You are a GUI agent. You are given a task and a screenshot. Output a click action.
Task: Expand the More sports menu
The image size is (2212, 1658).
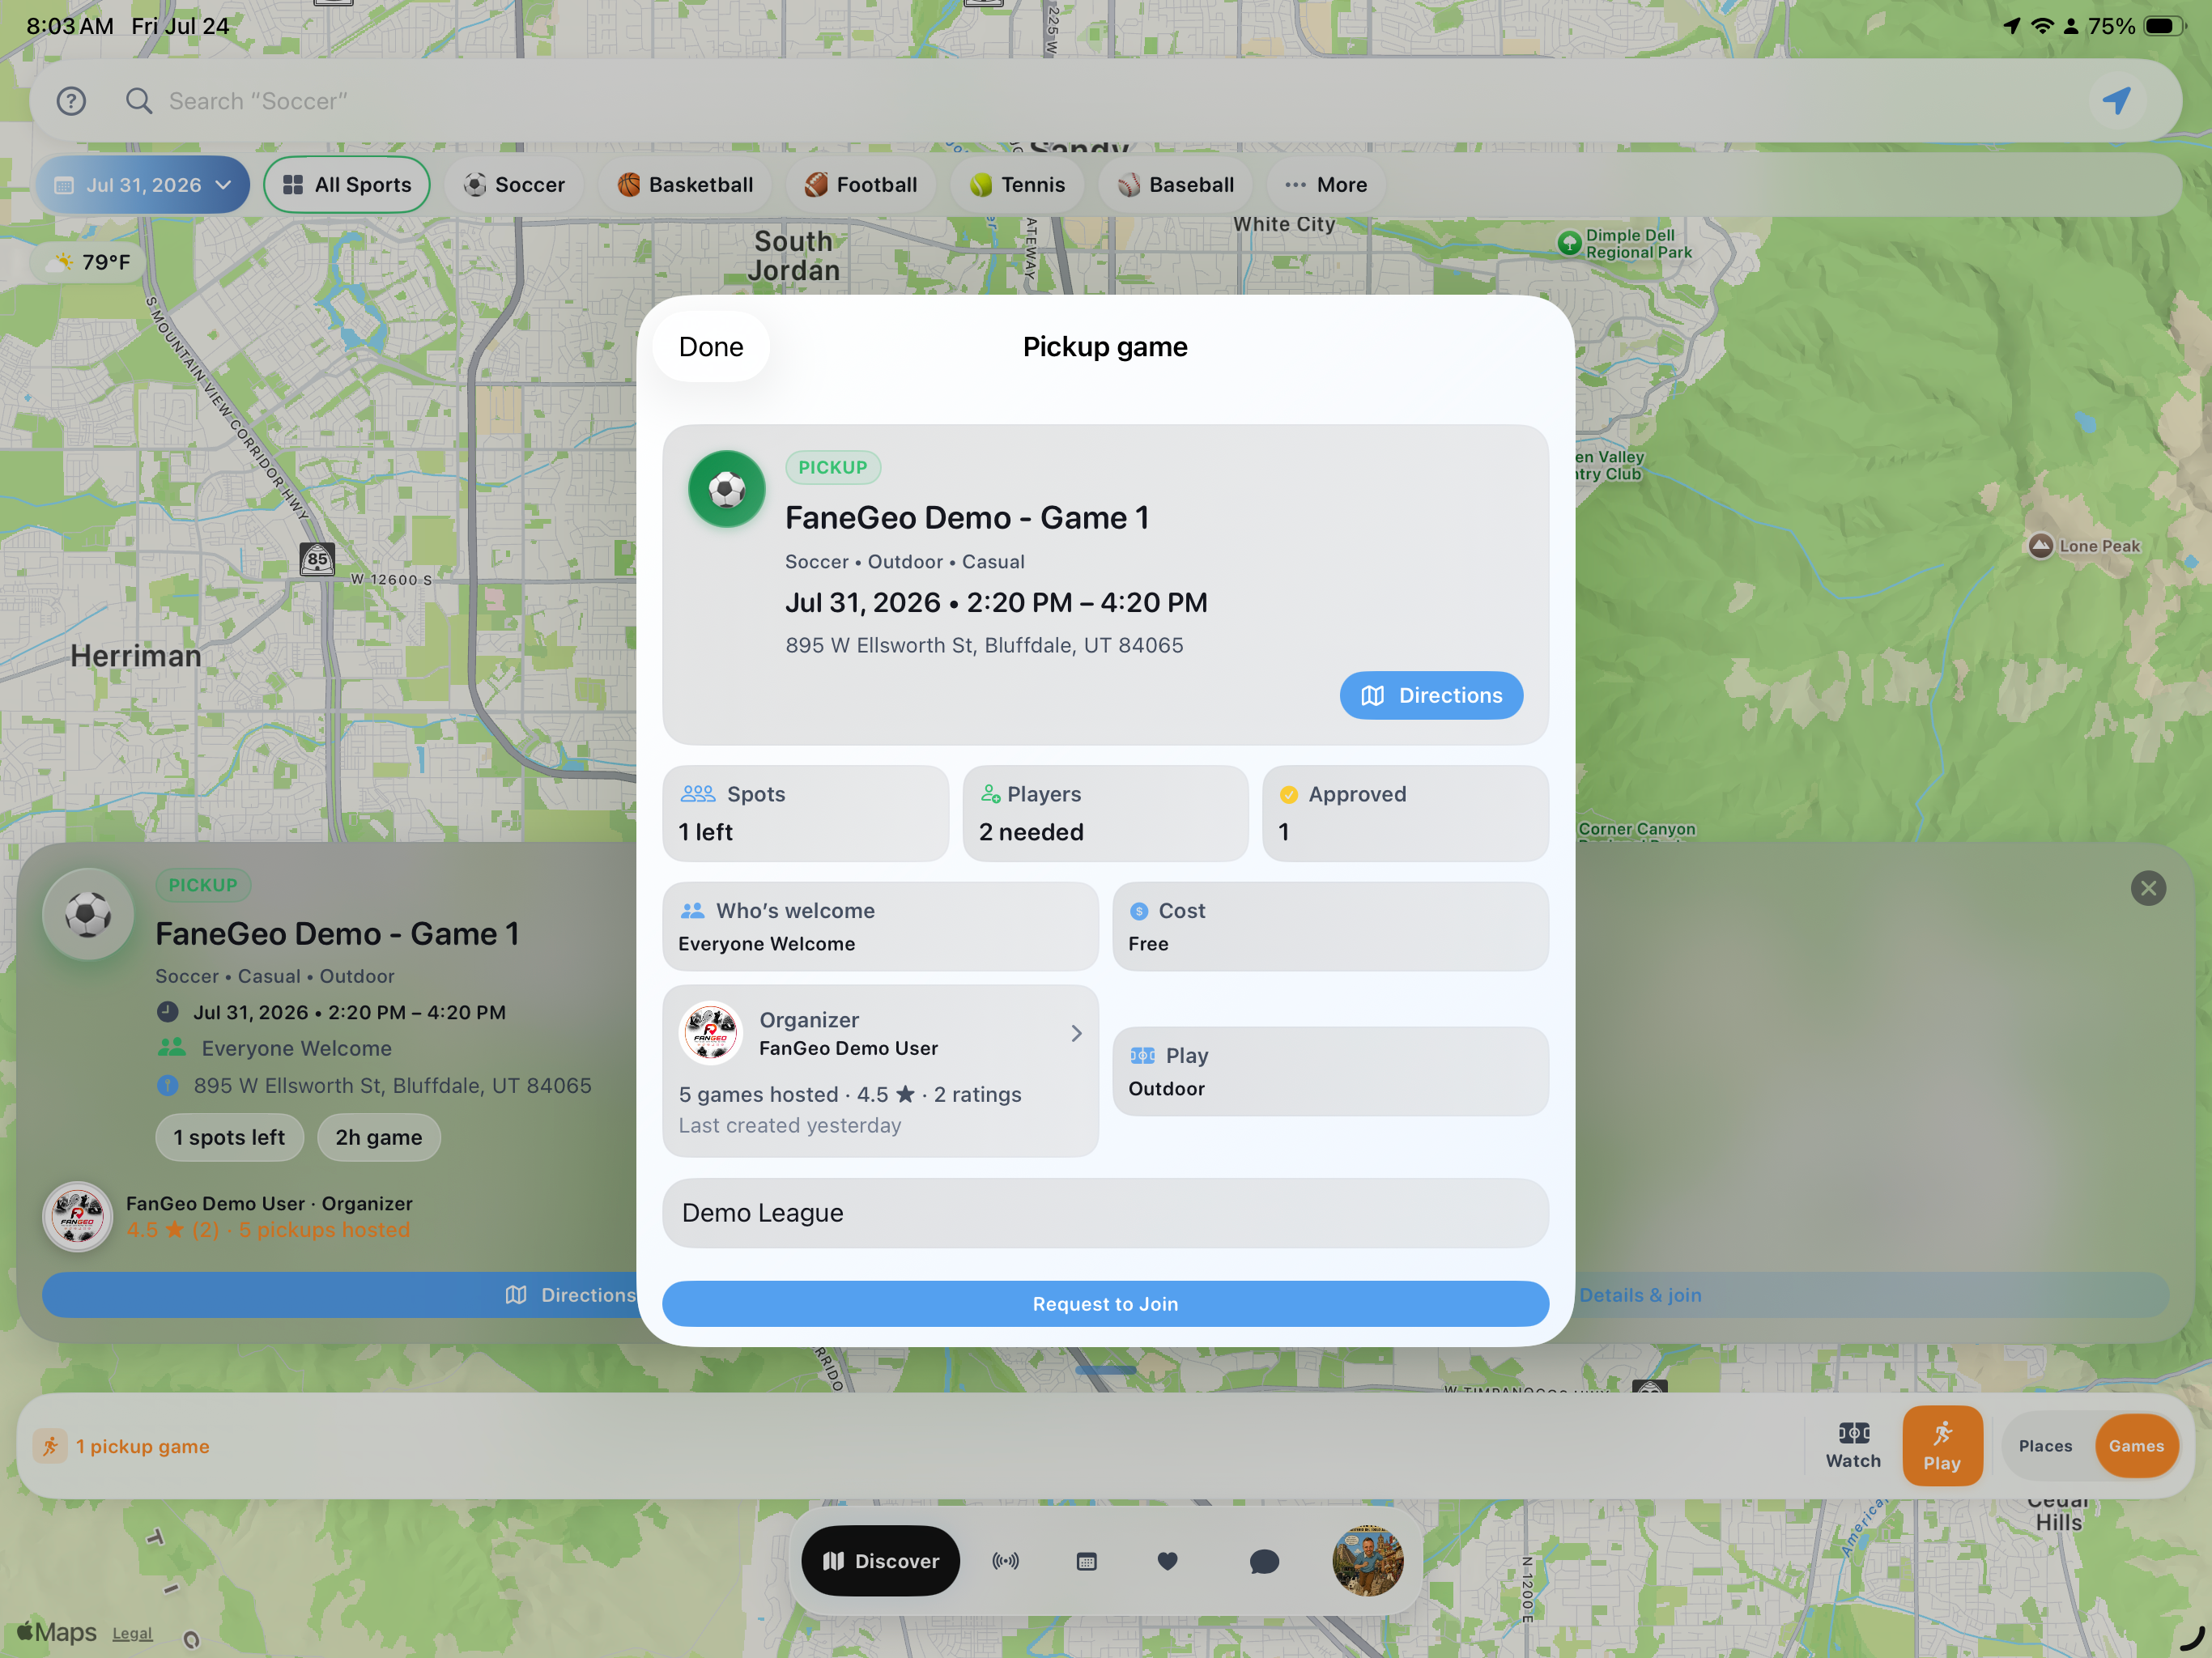[x=1326, y=185]
